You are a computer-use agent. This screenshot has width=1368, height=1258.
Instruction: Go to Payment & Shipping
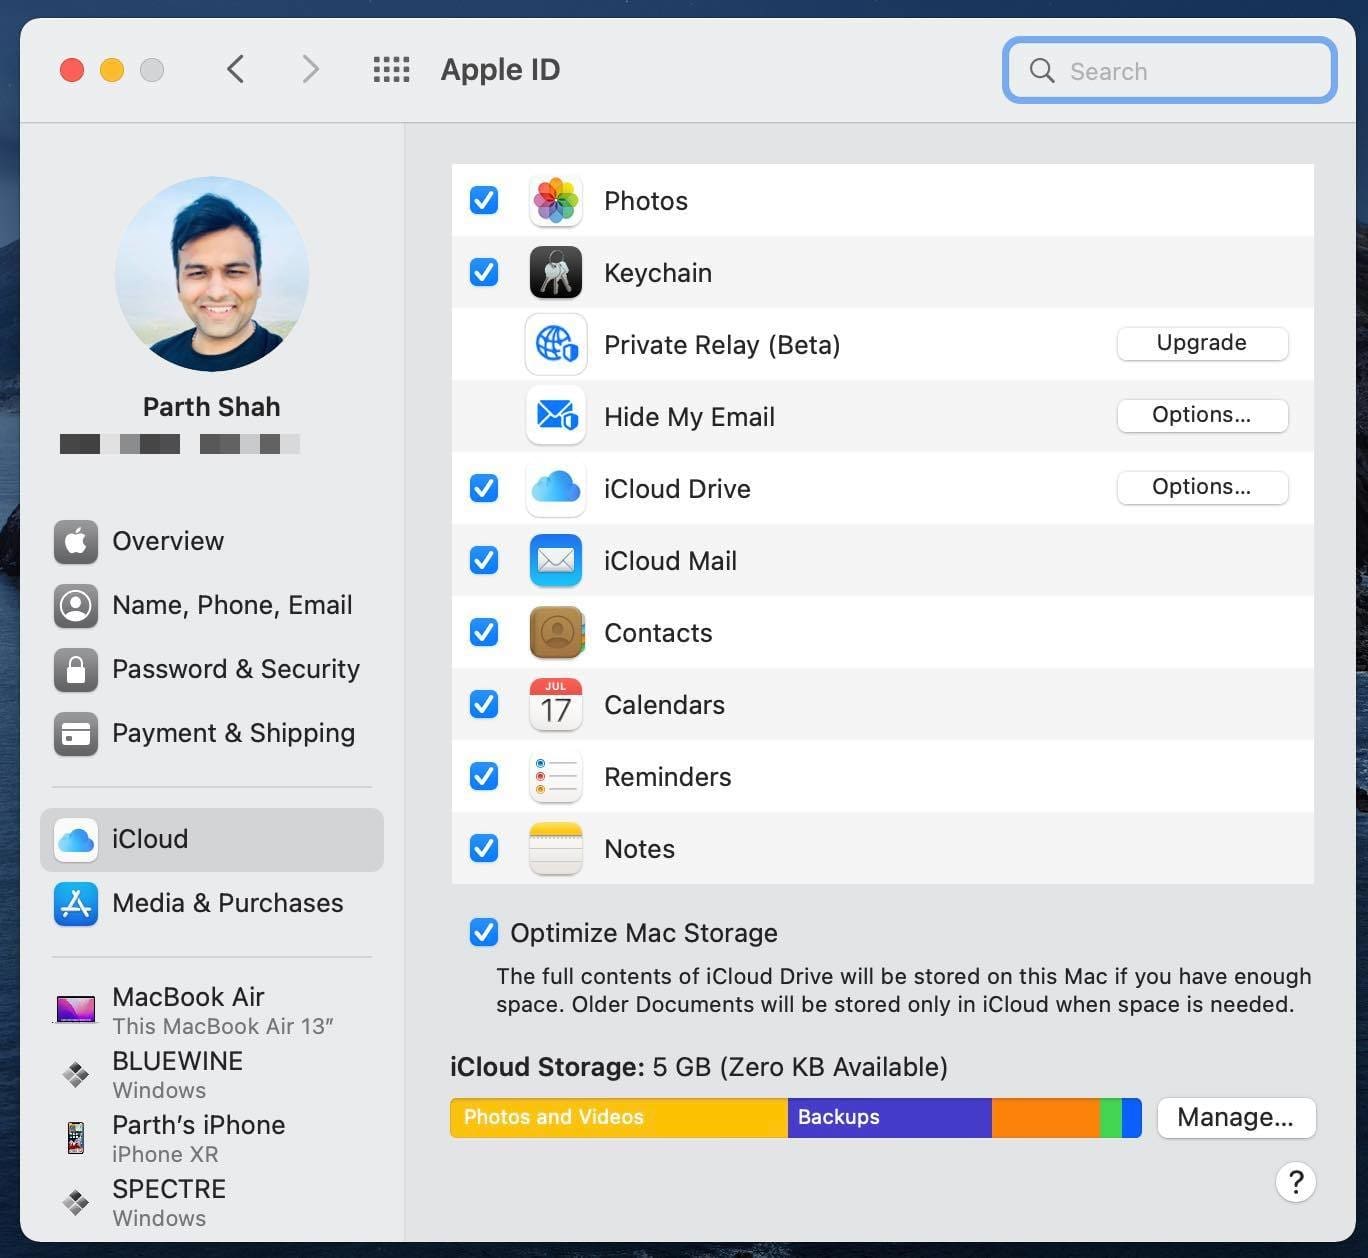(212, 733)
